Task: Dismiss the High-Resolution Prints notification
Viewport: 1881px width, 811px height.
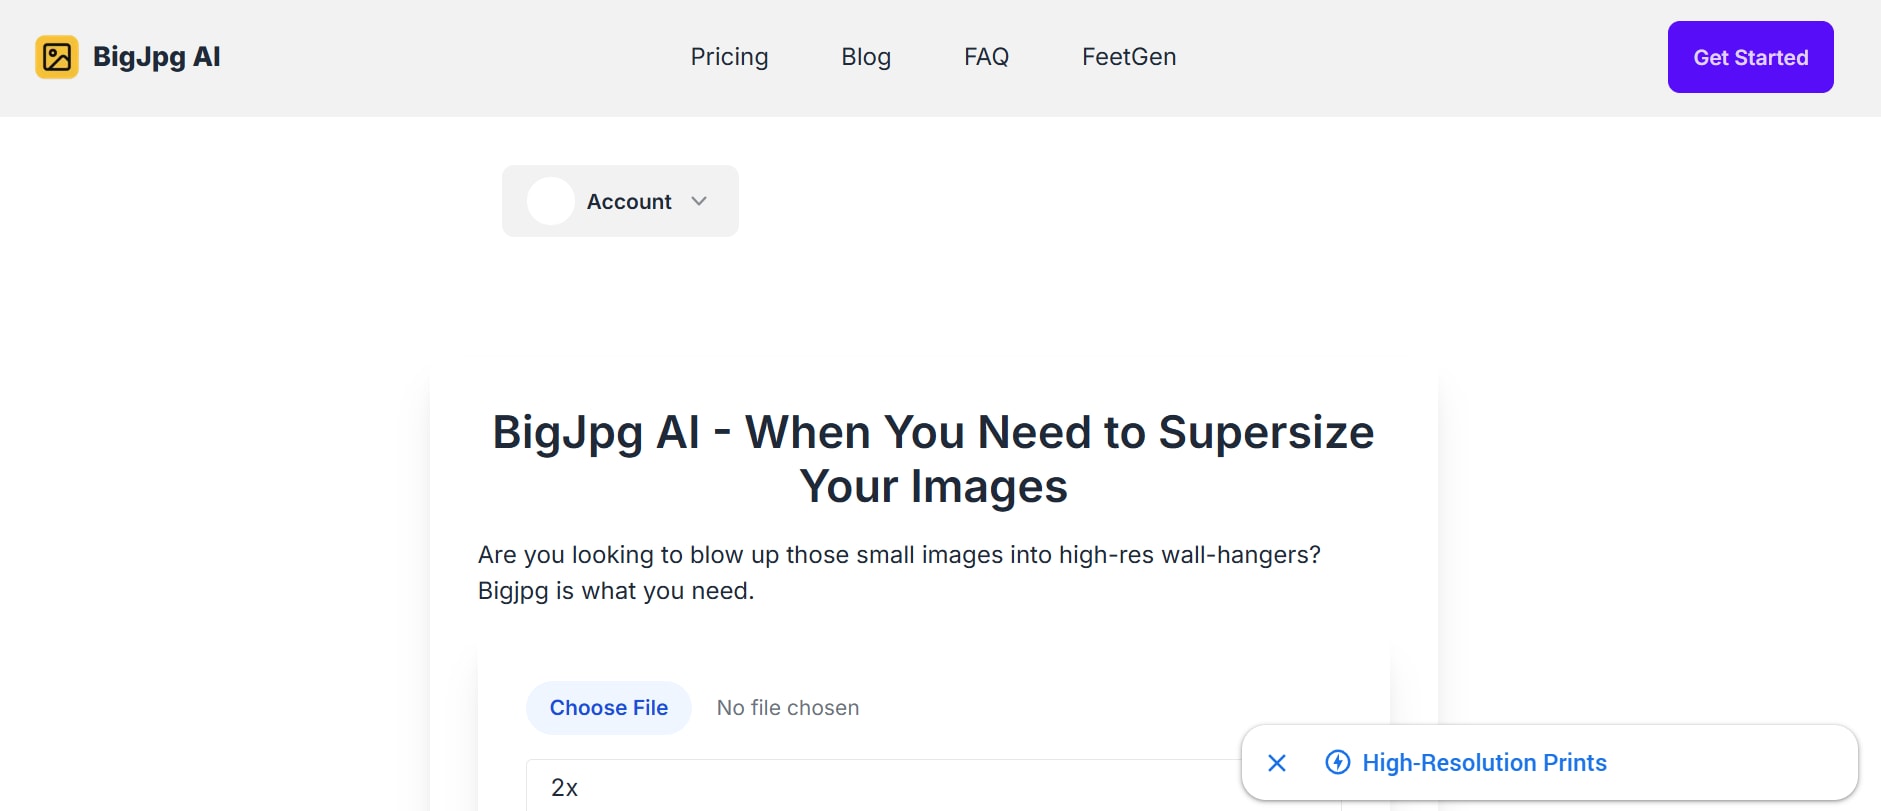Action: (1277, 763)
